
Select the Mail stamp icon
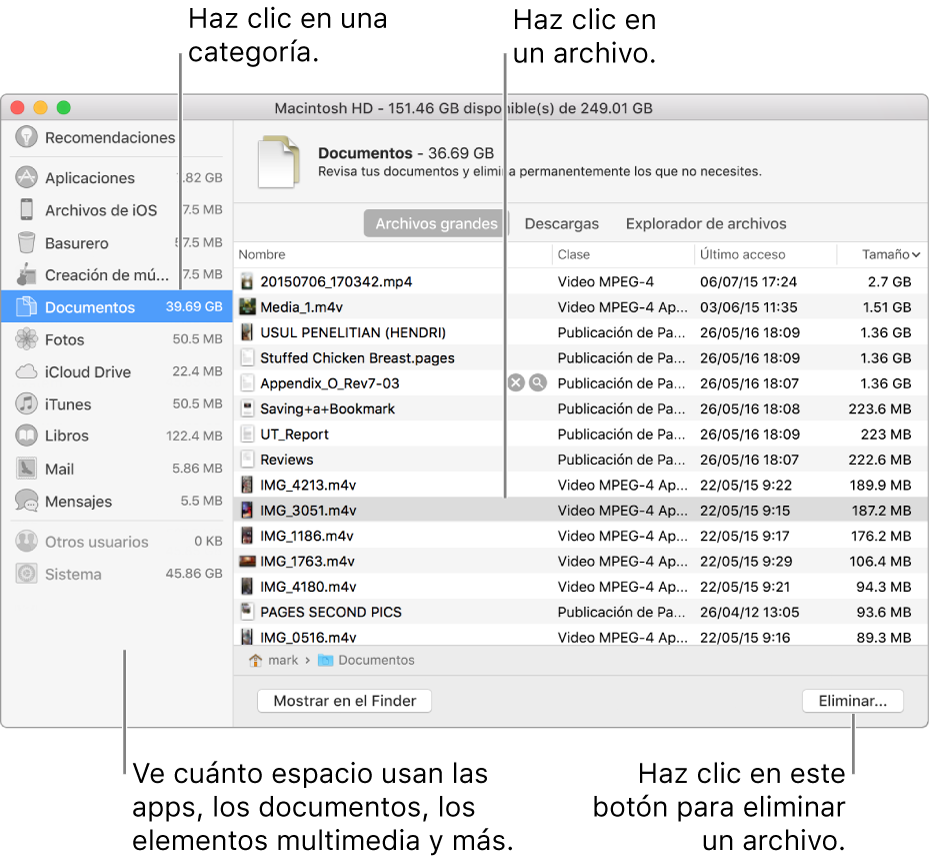coord(26,468)
